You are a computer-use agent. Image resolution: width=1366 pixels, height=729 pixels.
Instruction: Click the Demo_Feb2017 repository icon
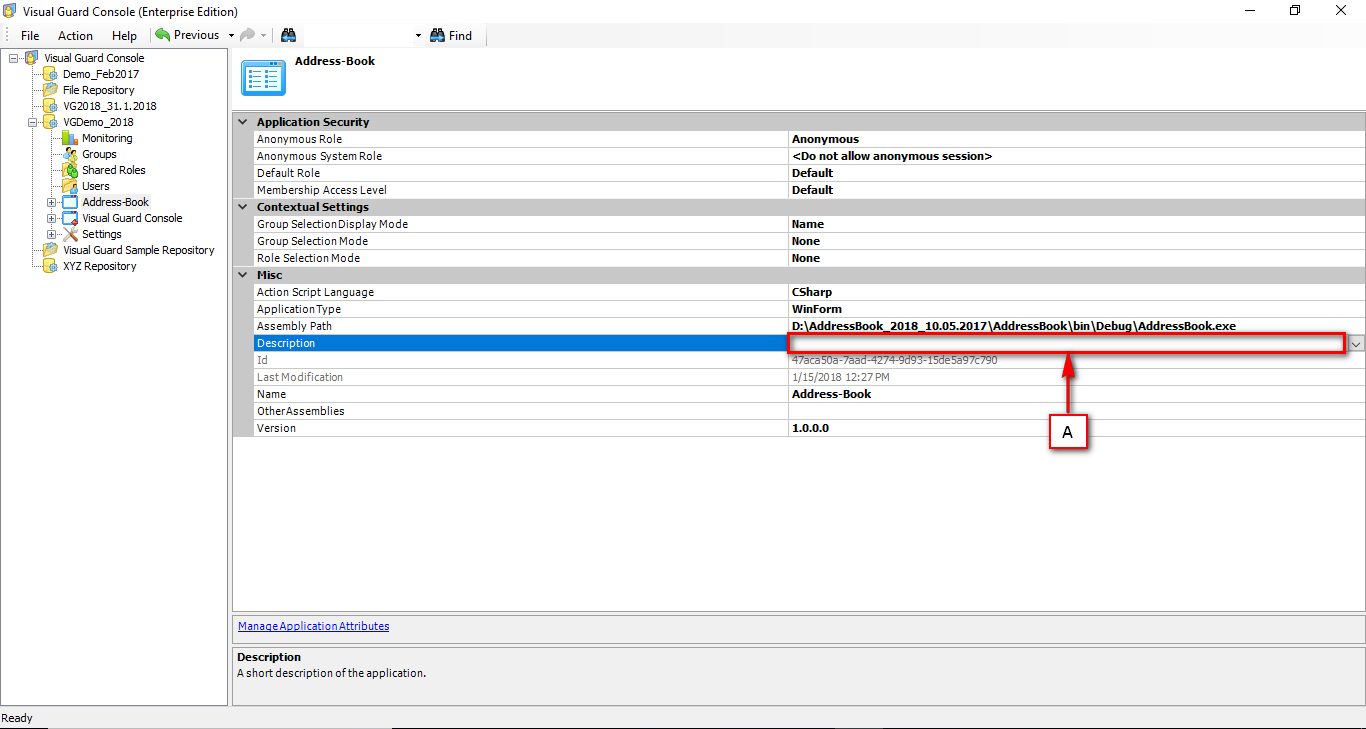point(51,74)
